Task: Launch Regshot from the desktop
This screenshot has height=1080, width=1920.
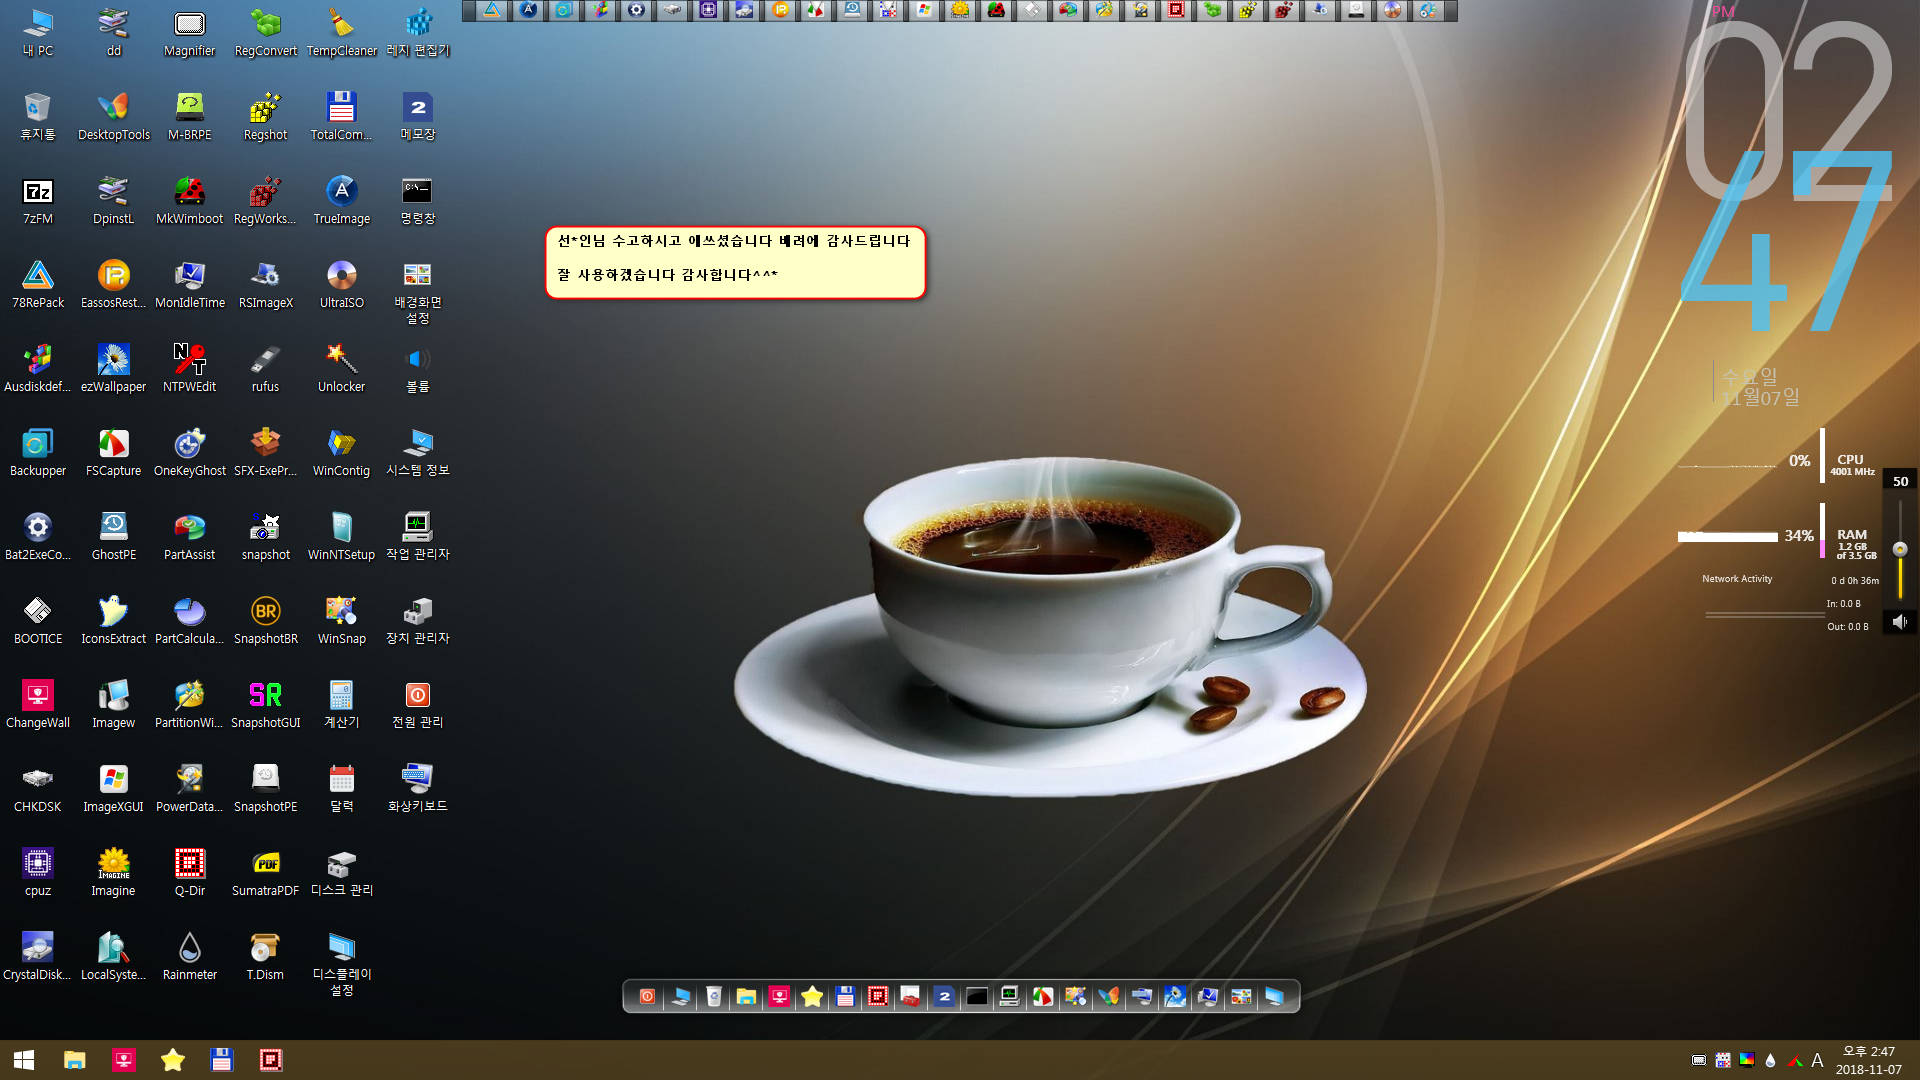Action: coord(266,115)
